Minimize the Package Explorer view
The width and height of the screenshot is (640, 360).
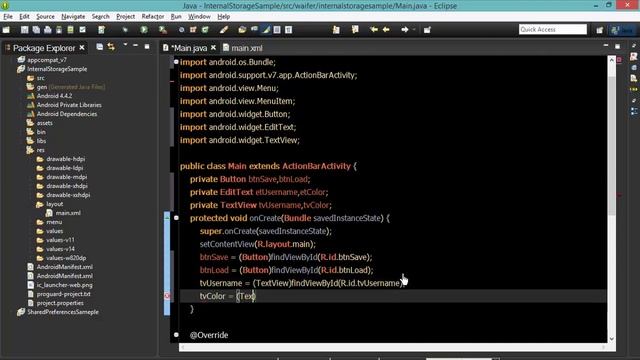[x=136, y=46]
